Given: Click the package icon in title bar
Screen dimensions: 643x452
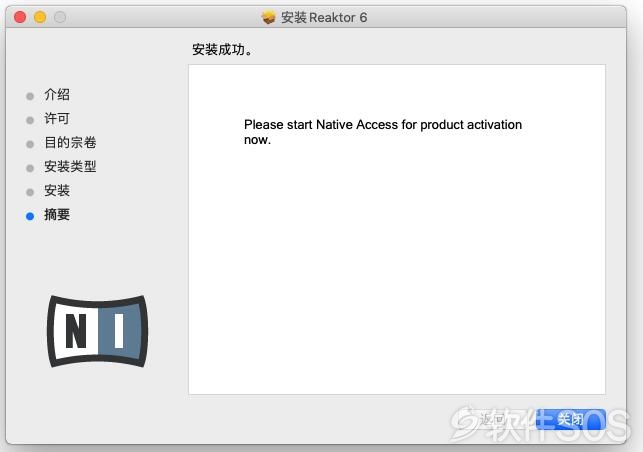Looking at the screenshot, I should pos(268,17).
